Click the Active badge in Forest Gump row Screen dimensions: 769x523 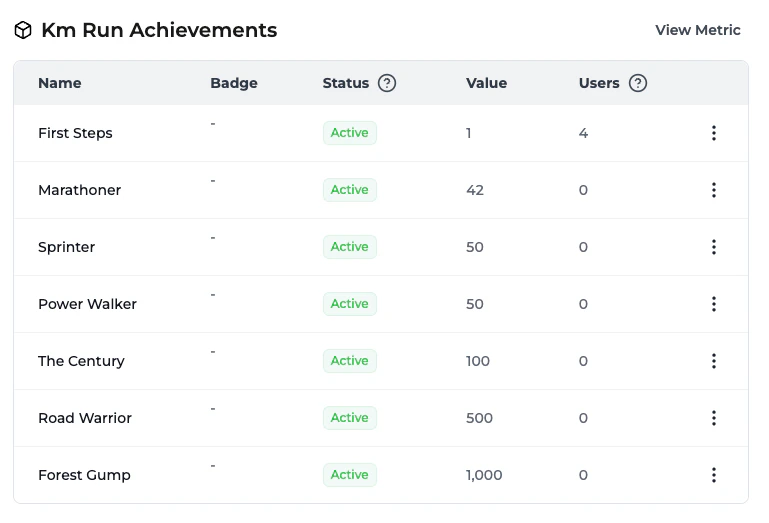tap(349, 475)
